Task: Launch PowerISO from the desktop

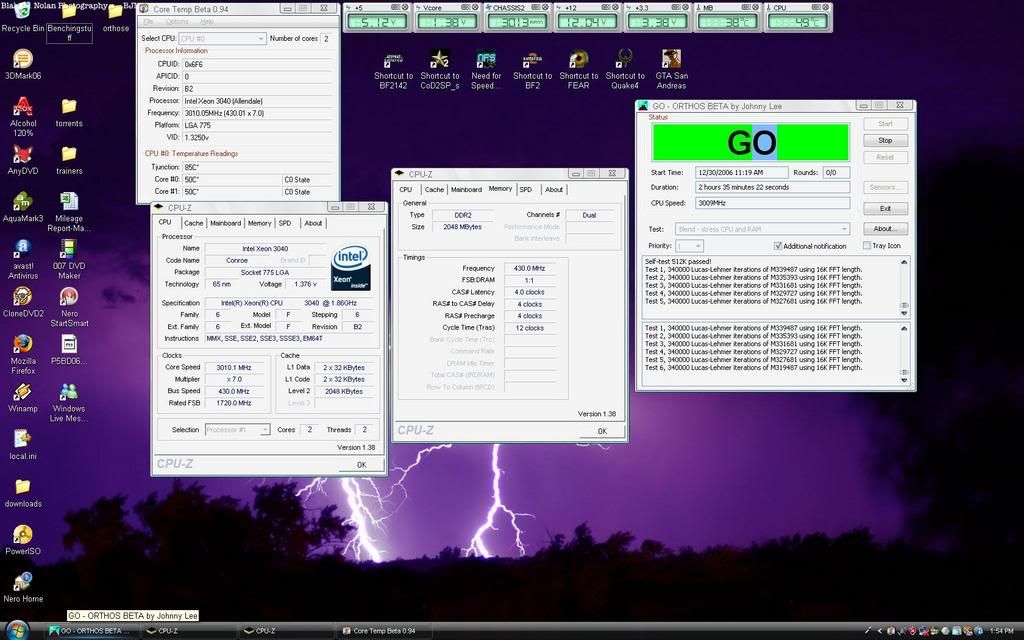Action: tap(23, 540)
